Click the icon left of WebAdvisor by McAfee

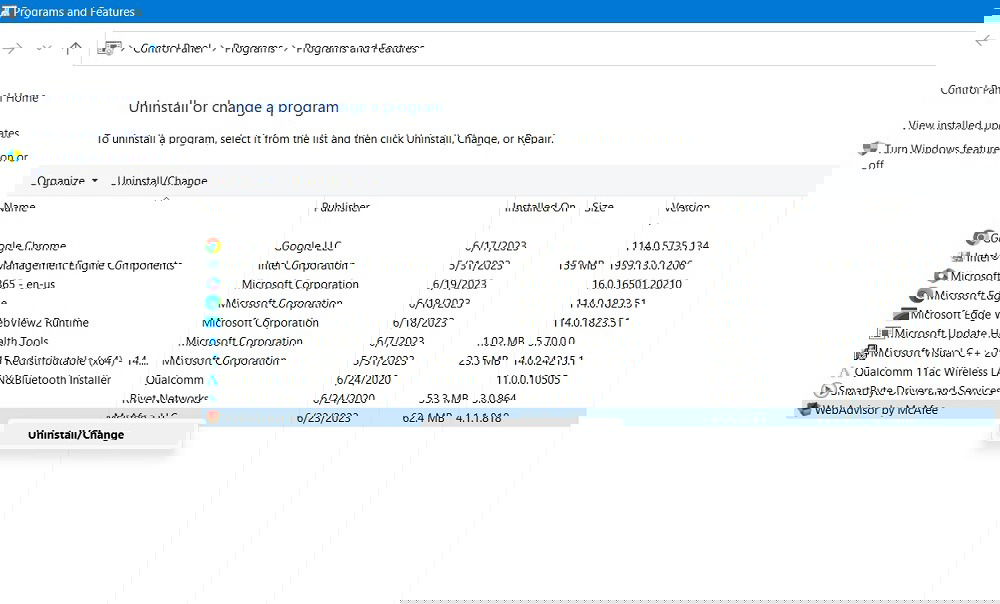(806, 409)
